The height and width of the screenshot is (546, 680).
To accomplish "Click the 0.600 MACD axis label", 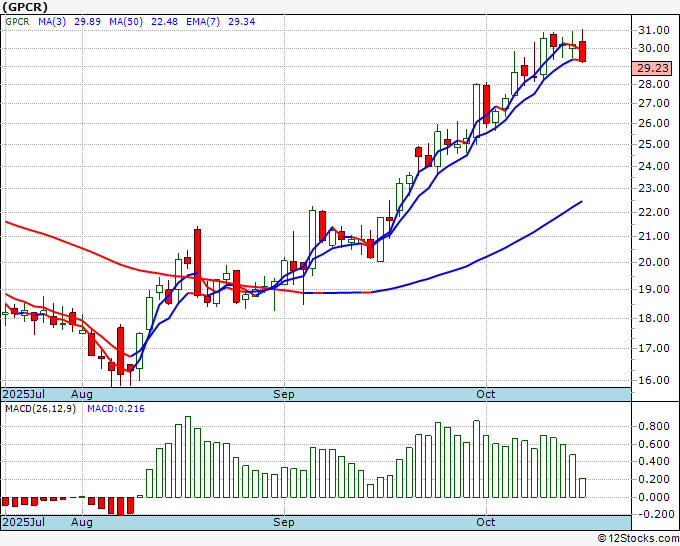I will 654,444.
